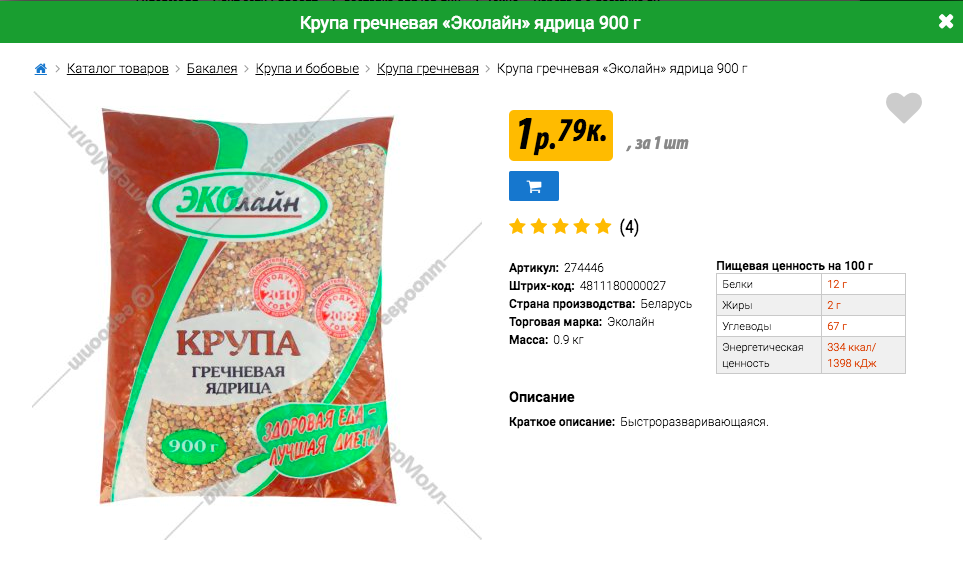The height and width of the screenshot is (565, 963).
Task: Click the yellow 1р.79к. price tag
Action: click(561, 135)
